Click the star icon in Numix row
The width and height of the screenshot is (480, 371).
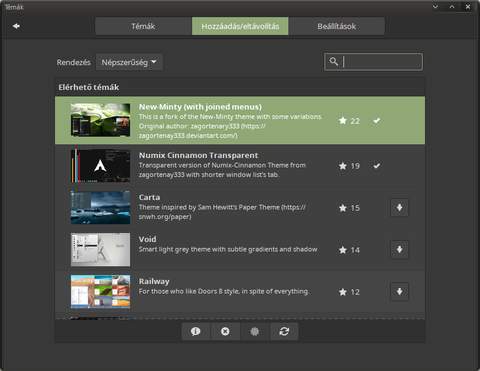[343, 166]
